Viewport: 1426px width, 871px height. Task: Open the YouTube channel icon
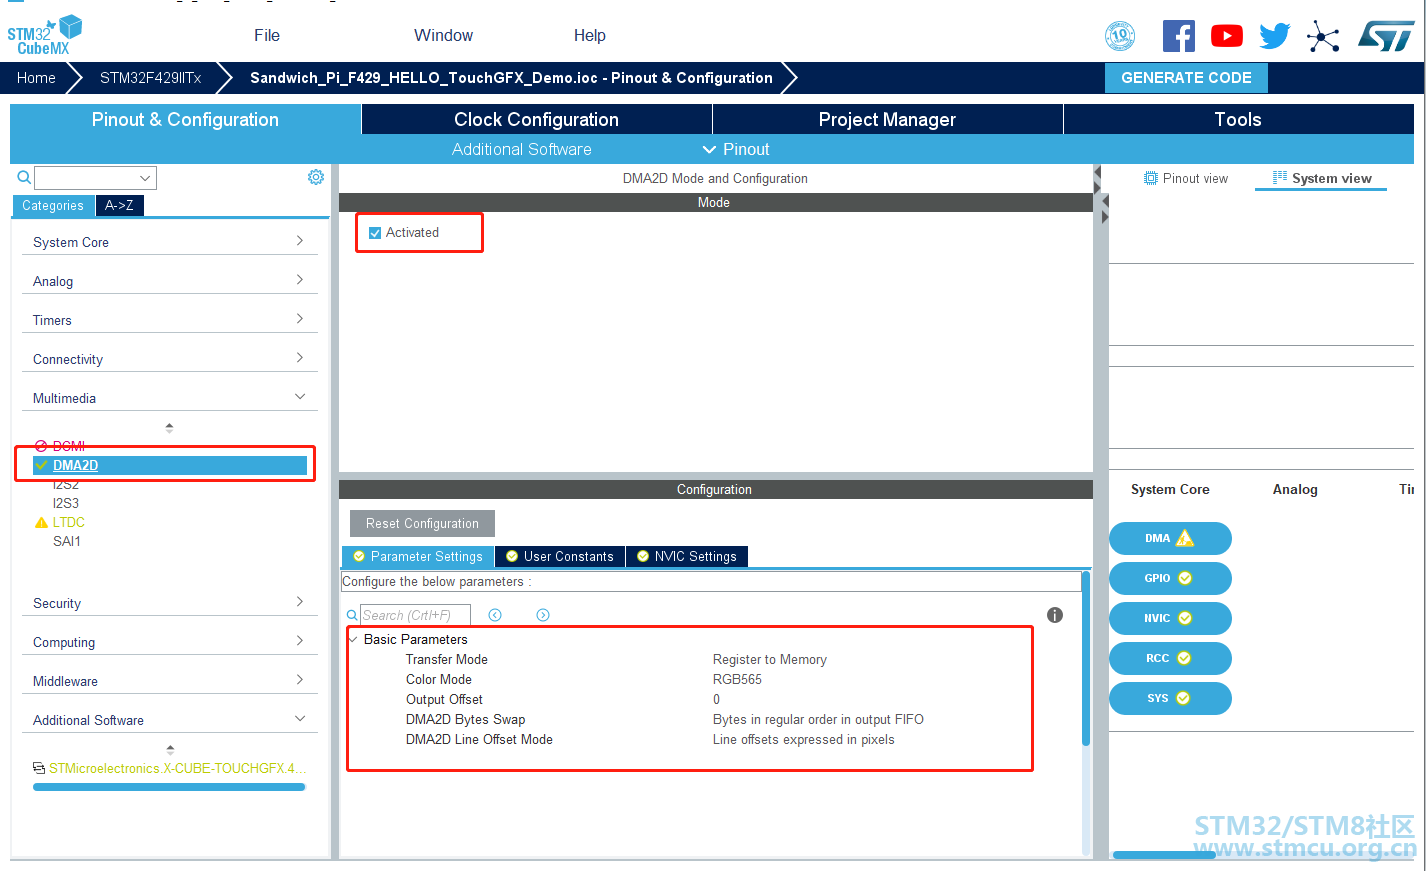(x=1227, y=36)
